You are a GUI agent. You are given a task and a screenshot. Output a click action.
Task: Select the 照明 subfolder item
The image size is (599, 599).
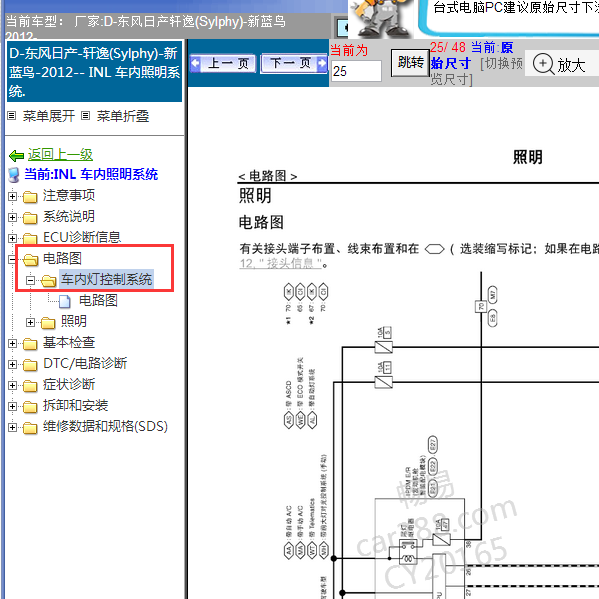pos(74,321)
